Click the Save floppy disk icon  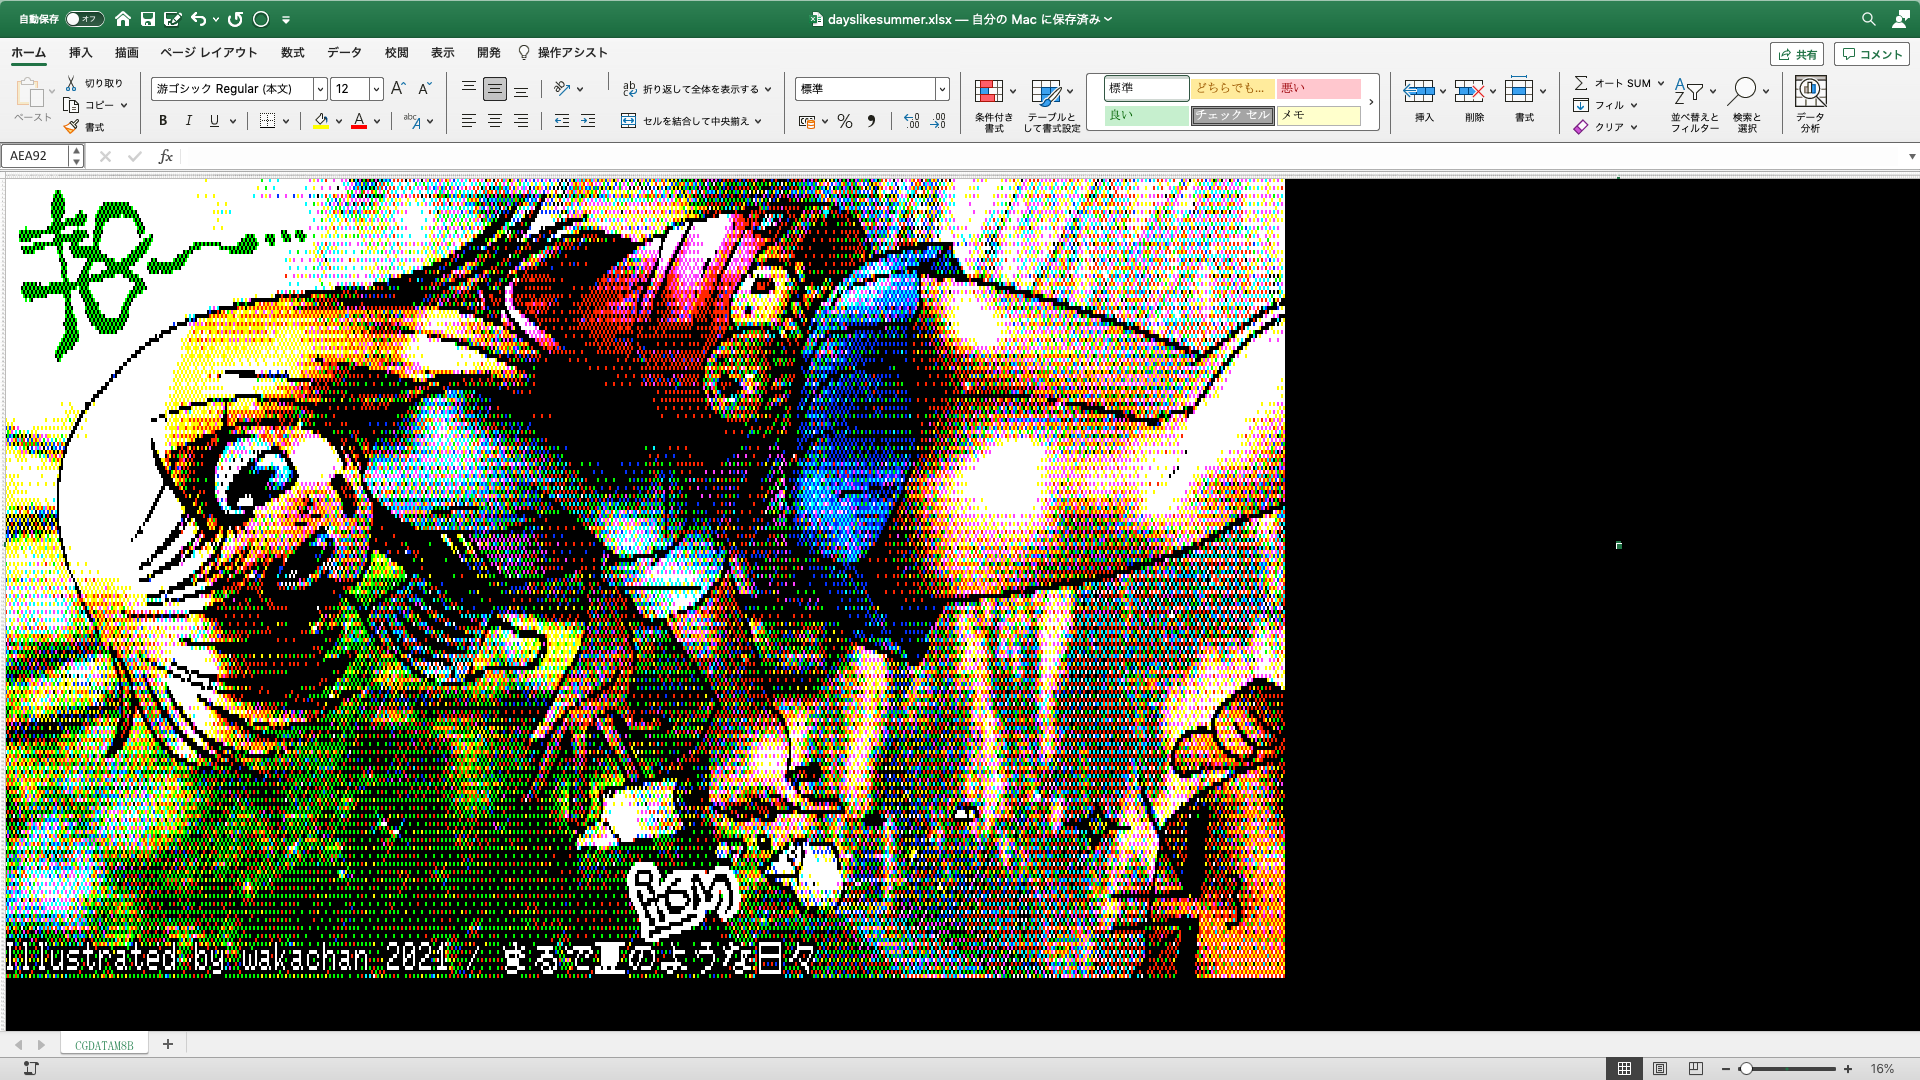[x=148, y=19]
